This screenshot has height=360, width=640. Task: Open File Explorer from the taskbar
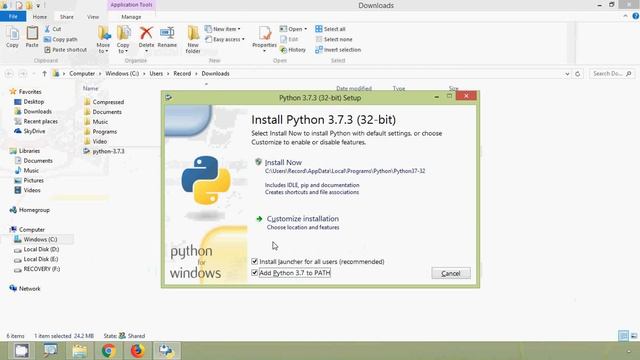click(x=80, y=351)
